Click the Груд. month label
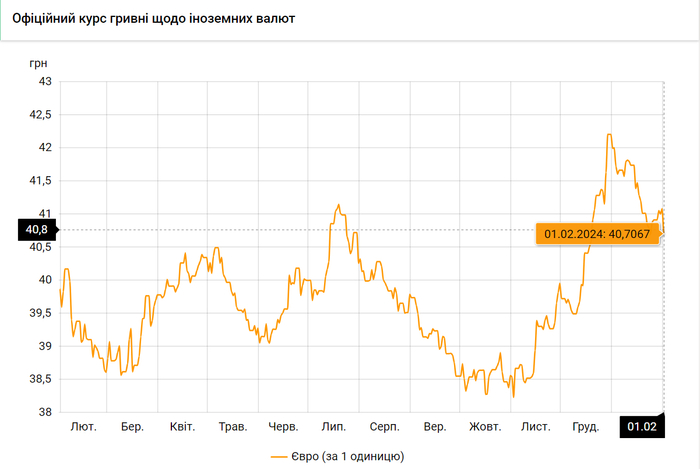This screenshot has width=700, height=469. coord(585,427)
